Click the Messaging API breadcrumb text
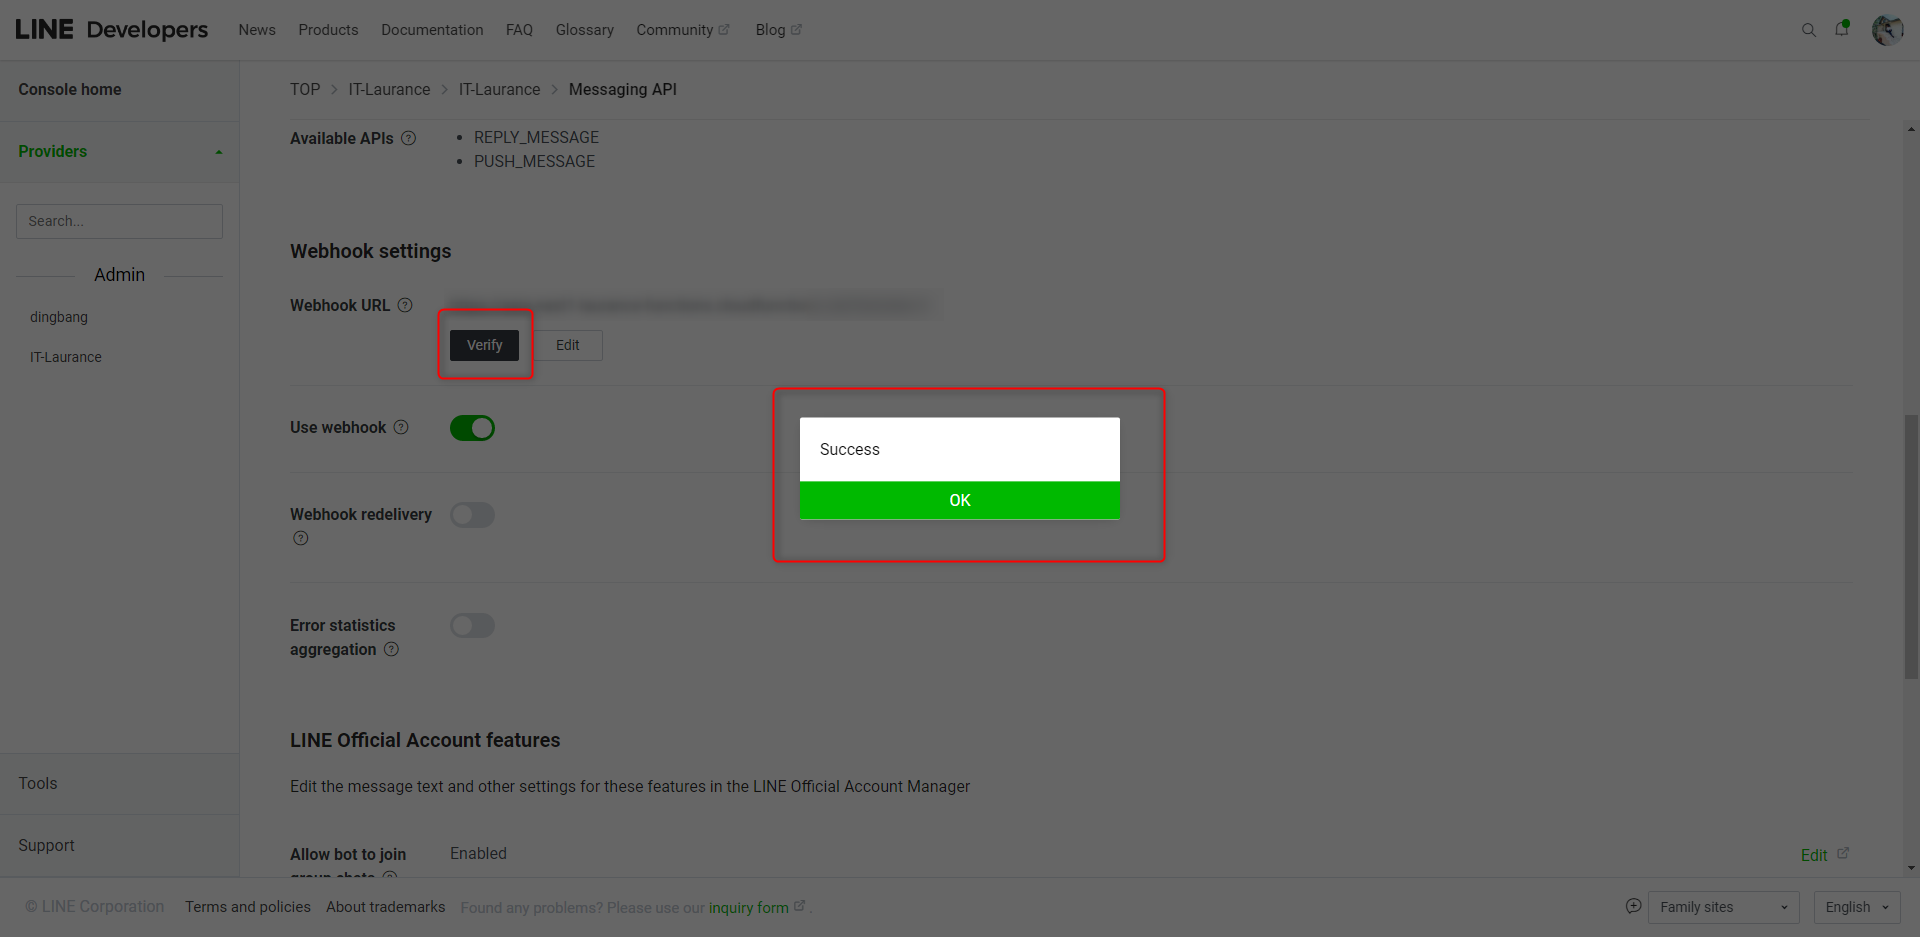Screen dimensions: 1920x937 click(x=623, y=89)
